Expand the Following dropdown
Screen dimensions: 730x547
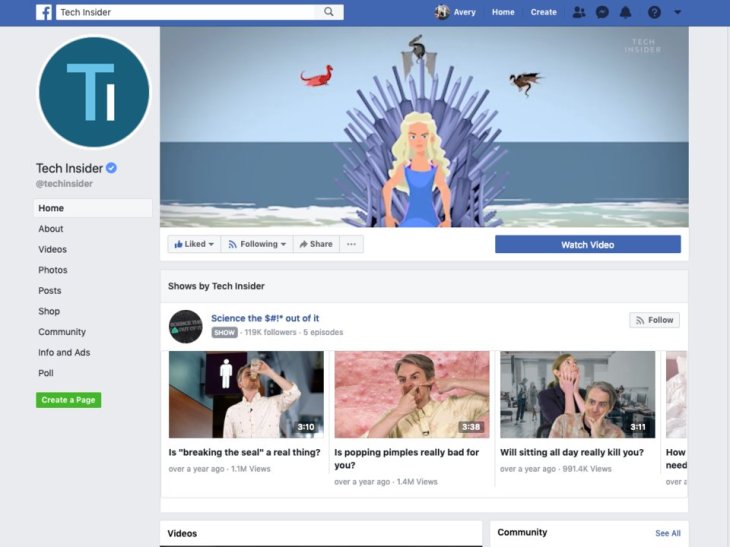point(257,244)
